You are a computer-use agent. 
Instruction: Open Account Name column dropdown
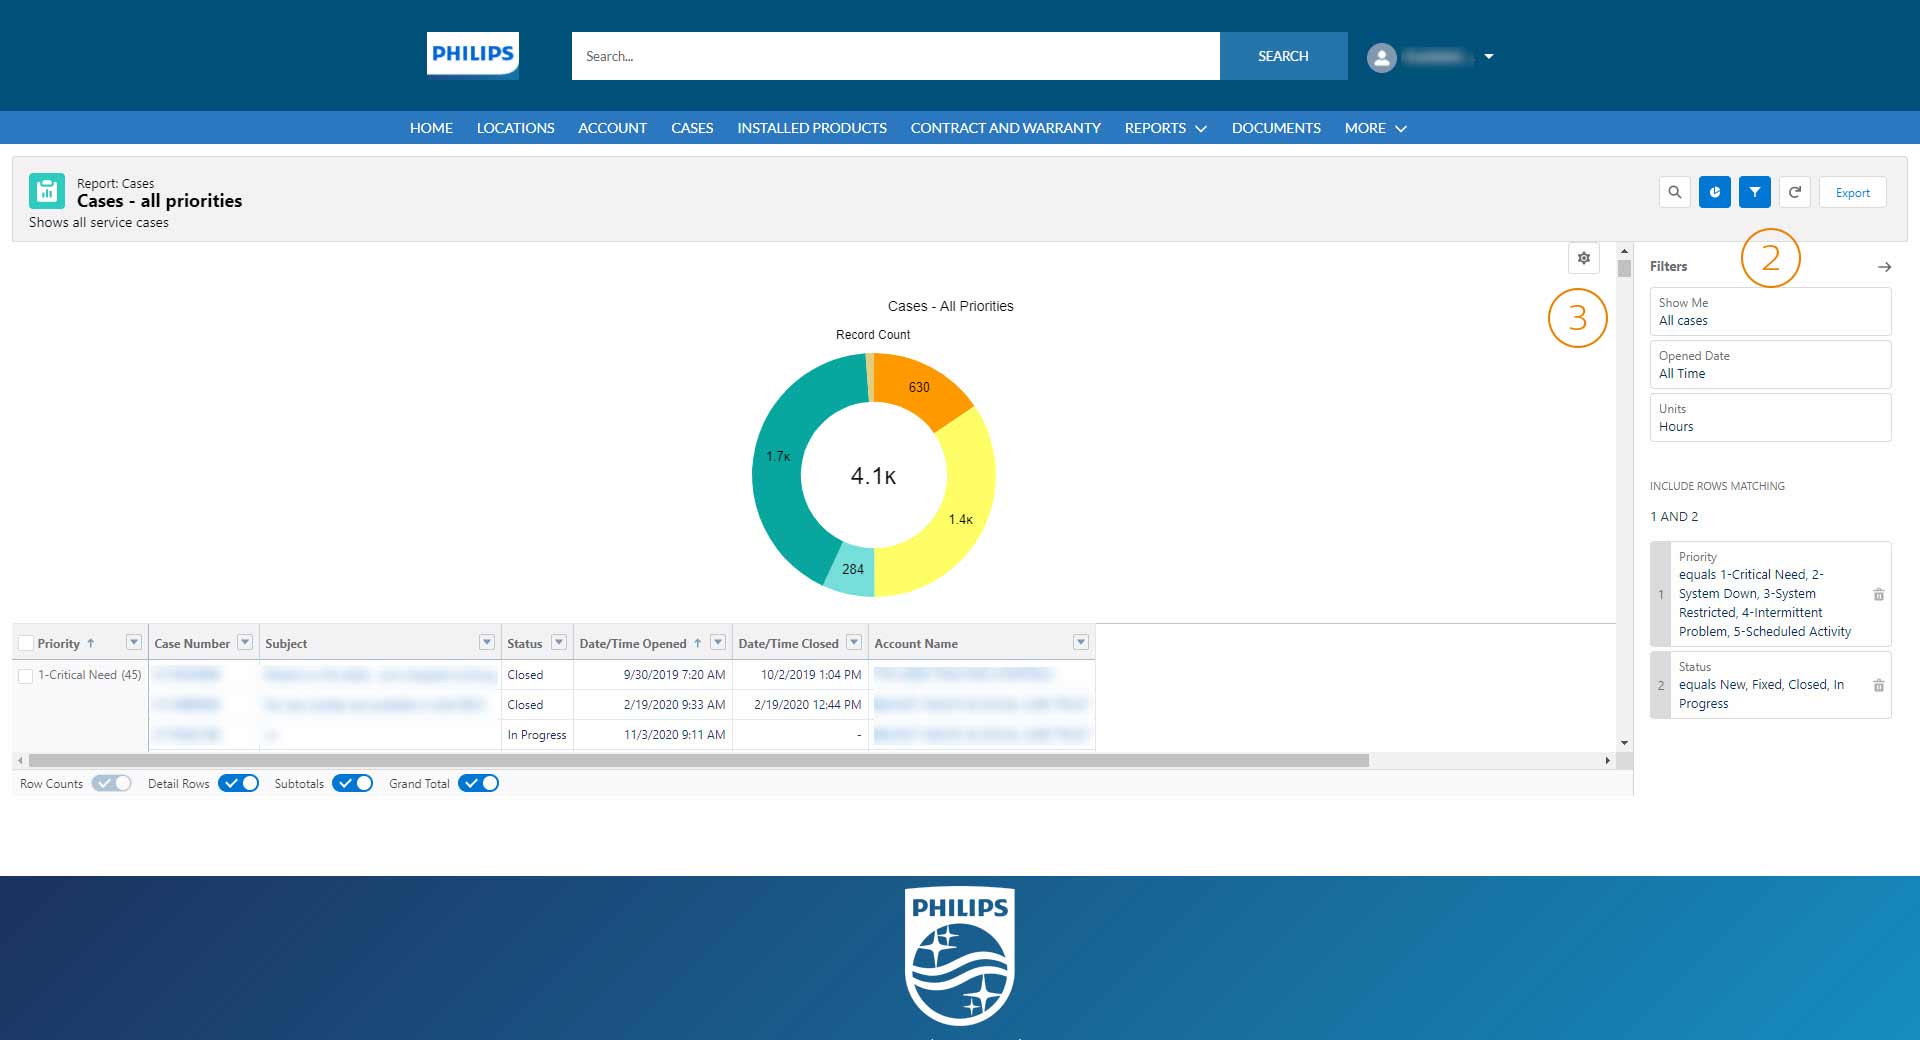click(1081, 642)
